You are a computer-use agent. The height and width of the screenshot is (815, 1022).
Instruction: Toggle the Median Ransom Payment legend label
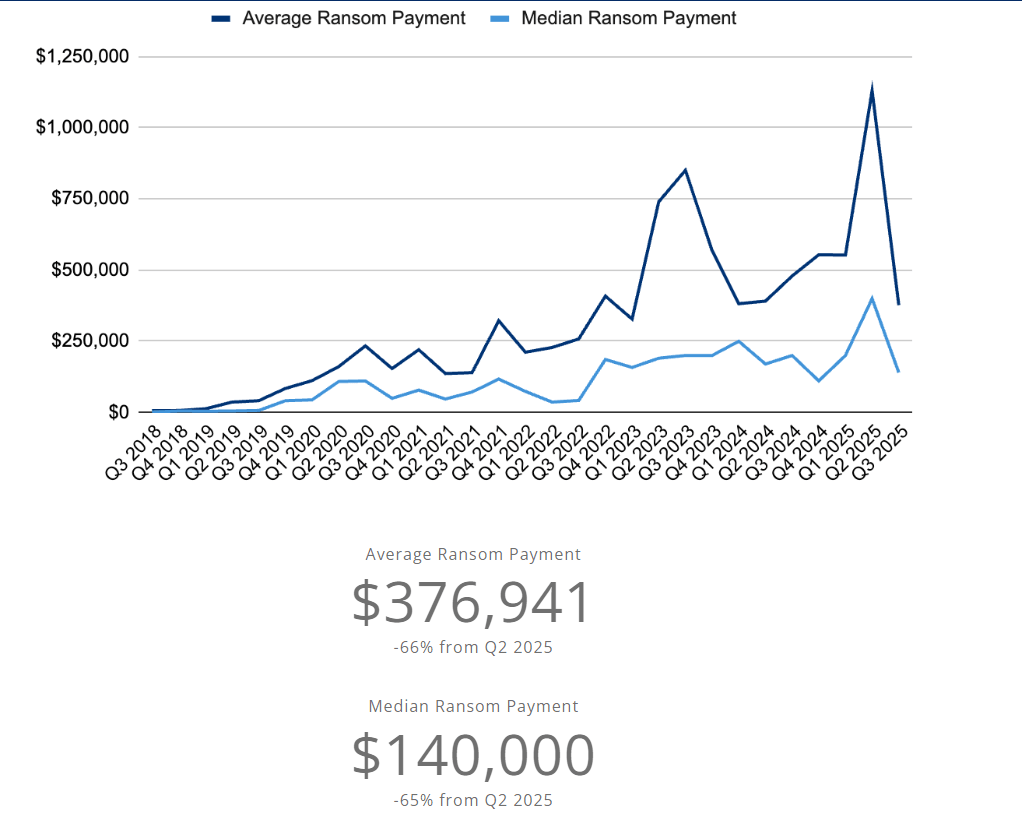point(628,18)
